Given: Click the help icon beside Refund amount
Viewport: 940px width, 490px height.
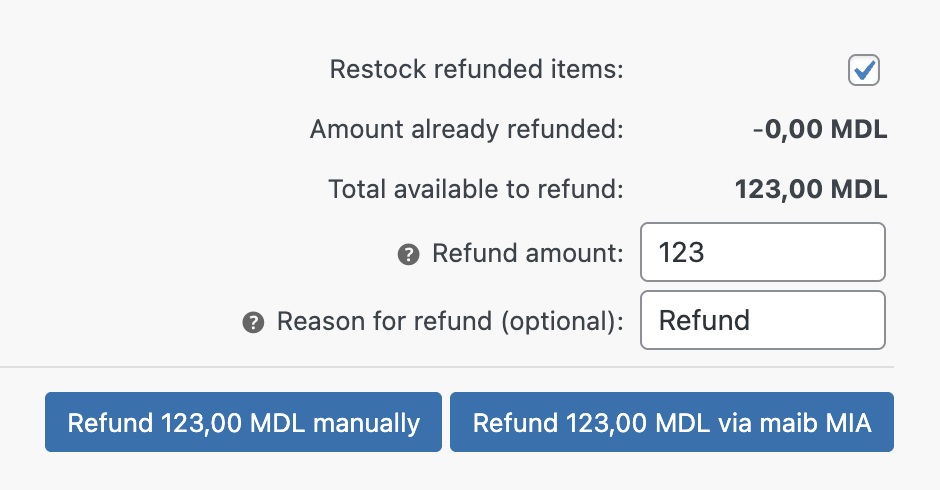Looking at the screenshot, I should (407, 254).
